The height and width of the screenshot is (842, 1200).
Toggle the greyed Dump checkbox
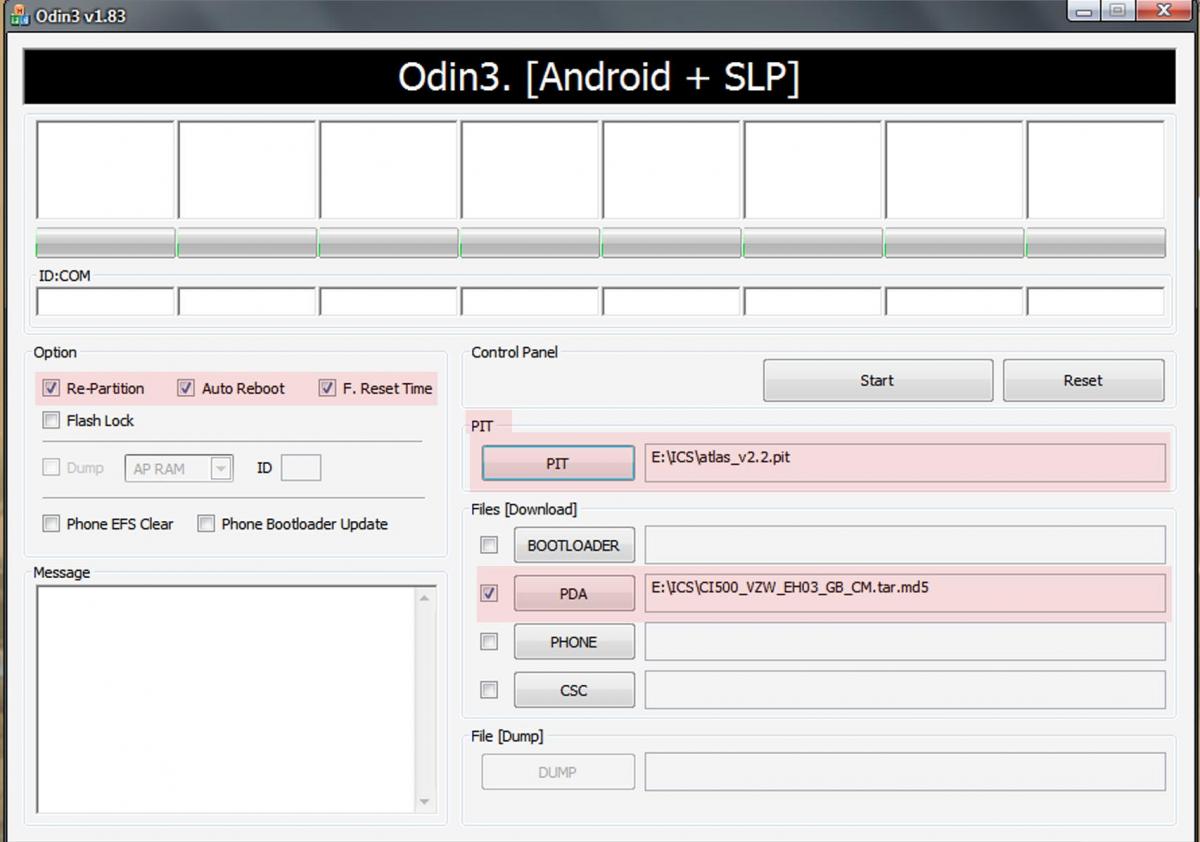point(51,467)
